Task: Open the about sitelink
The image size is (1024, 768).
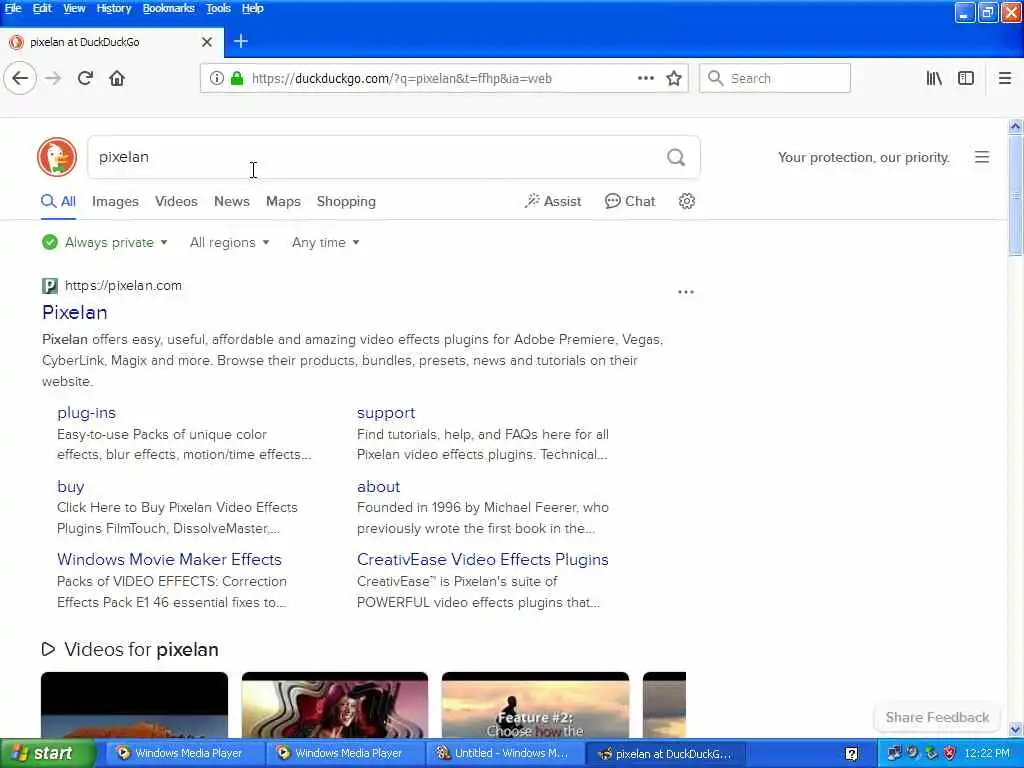Action: 378,487
